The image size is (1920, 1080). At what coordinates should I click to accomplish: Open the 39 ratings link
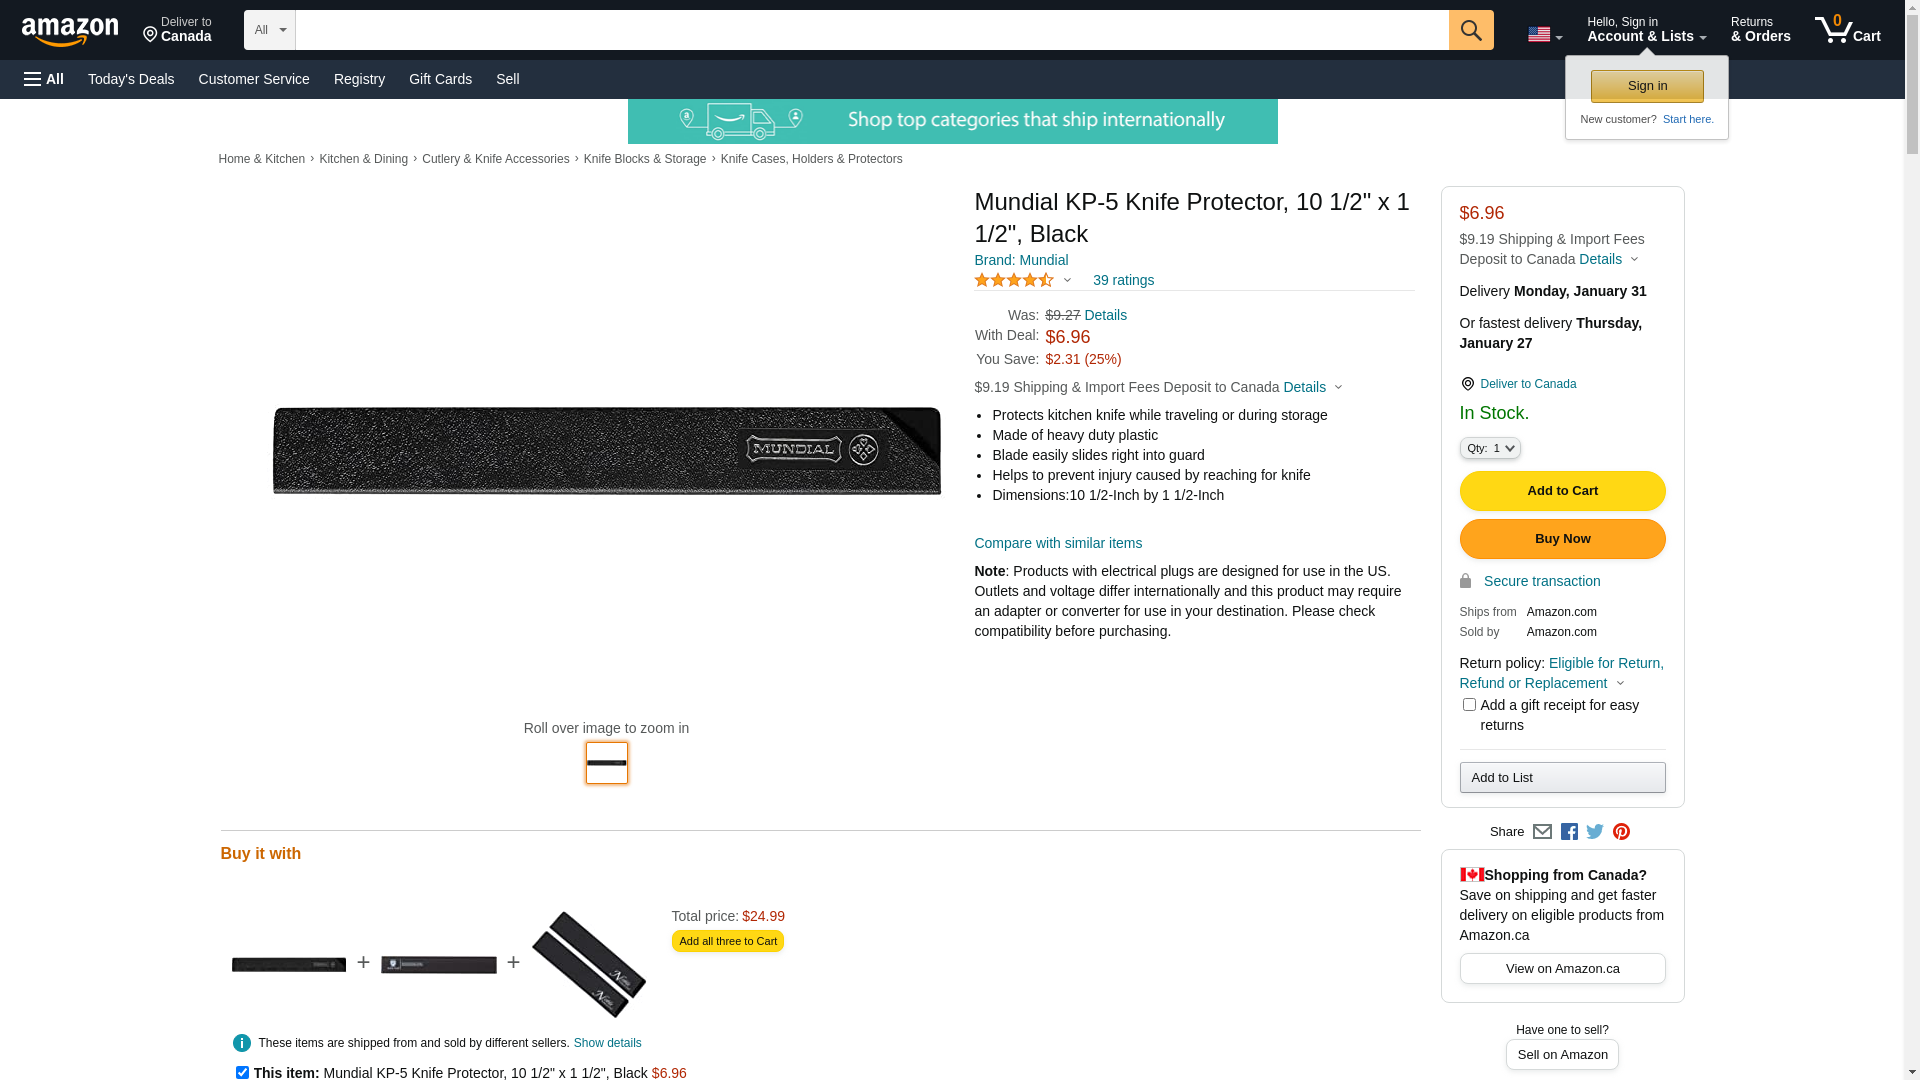point(1123,280)
